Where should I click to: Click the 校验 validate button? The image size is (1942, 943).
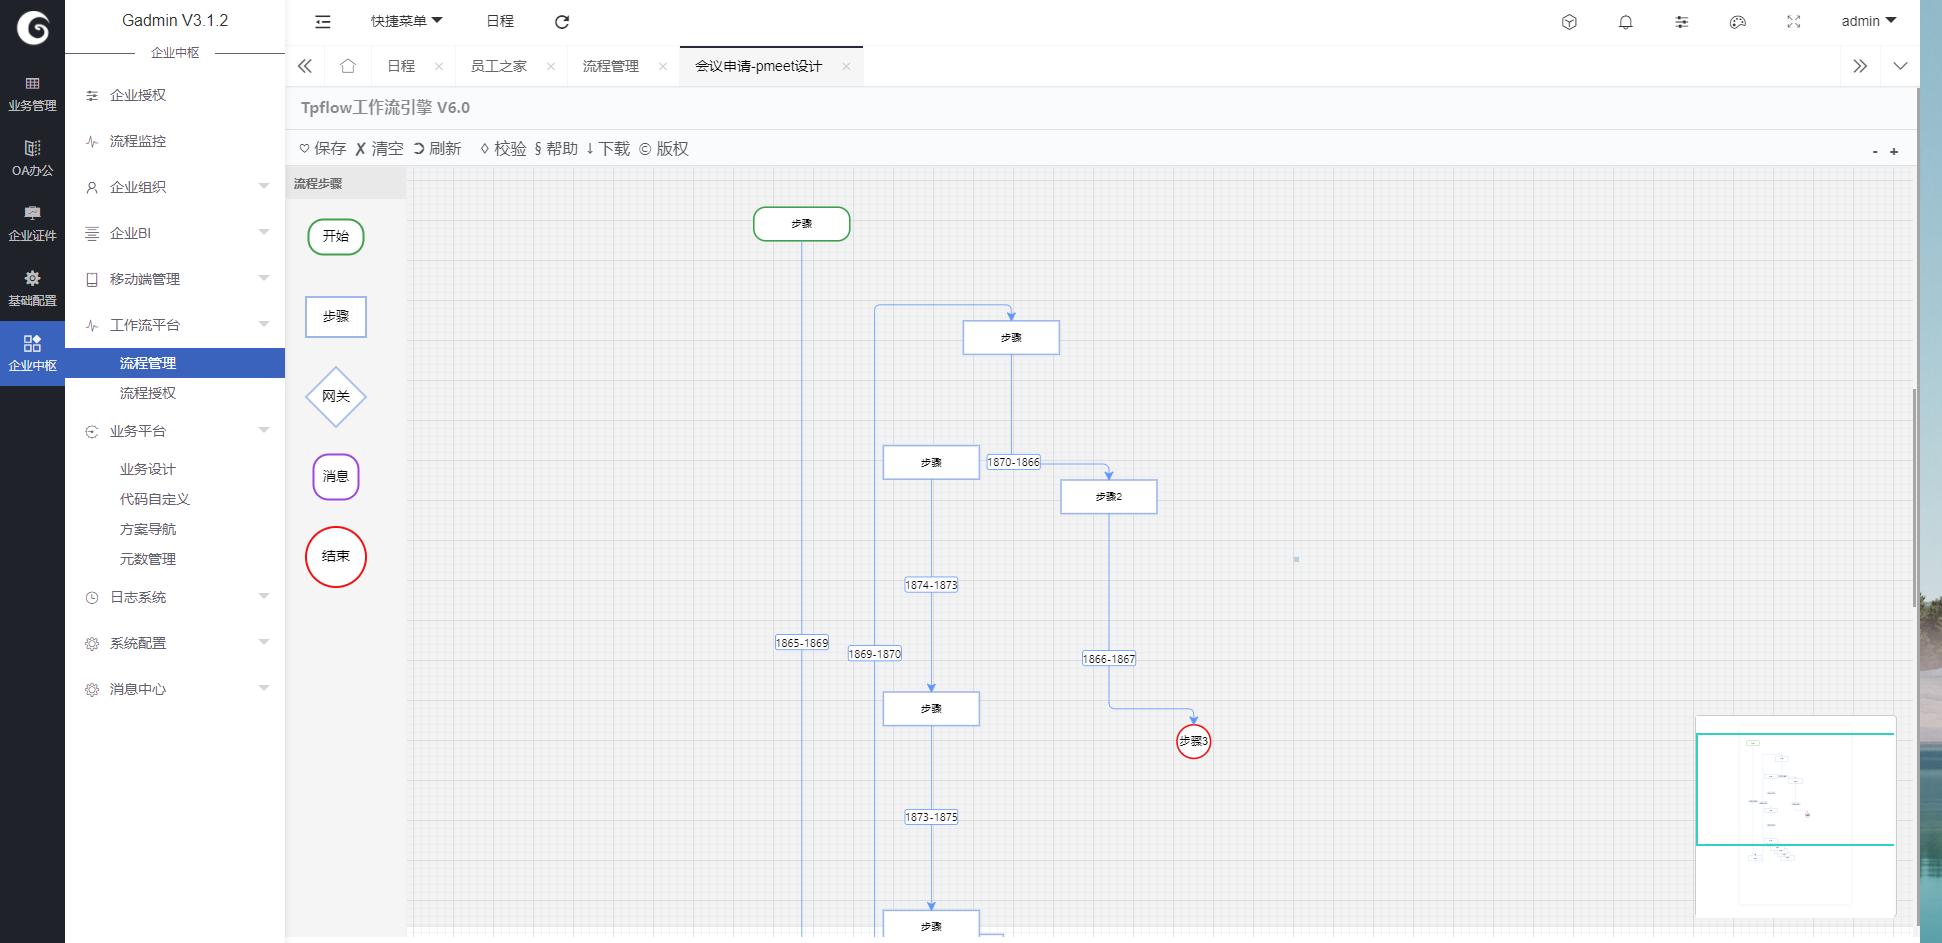(x=503, y=149)
